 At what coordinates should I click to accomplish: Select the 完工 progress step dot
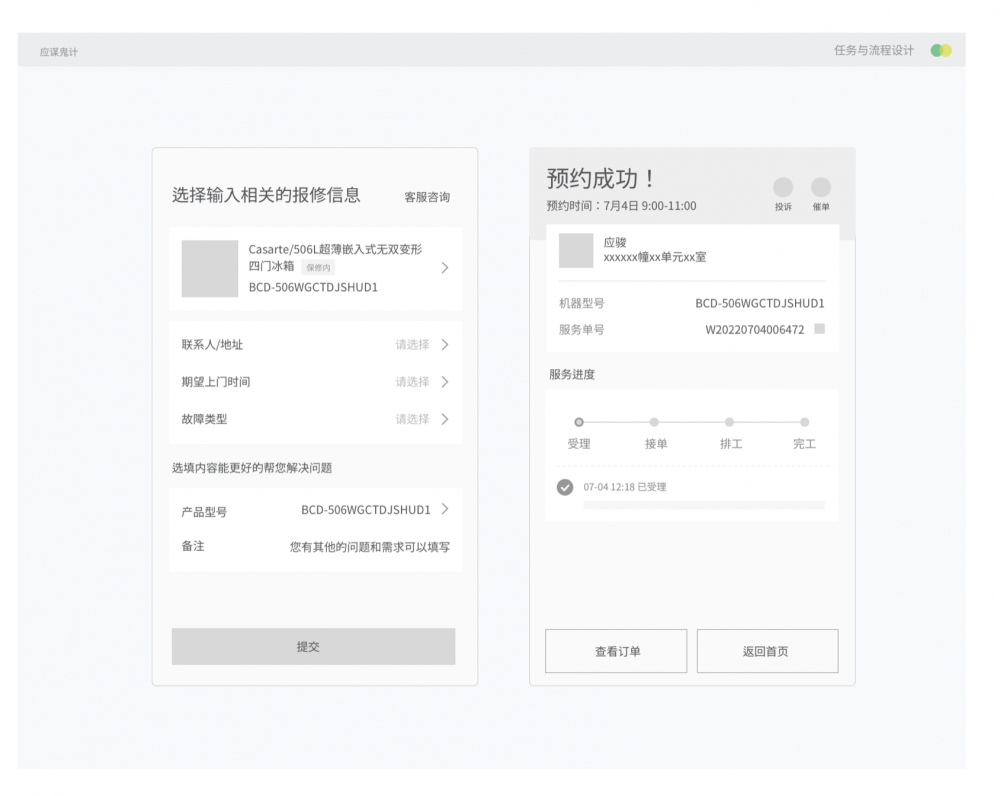(804, 422)
